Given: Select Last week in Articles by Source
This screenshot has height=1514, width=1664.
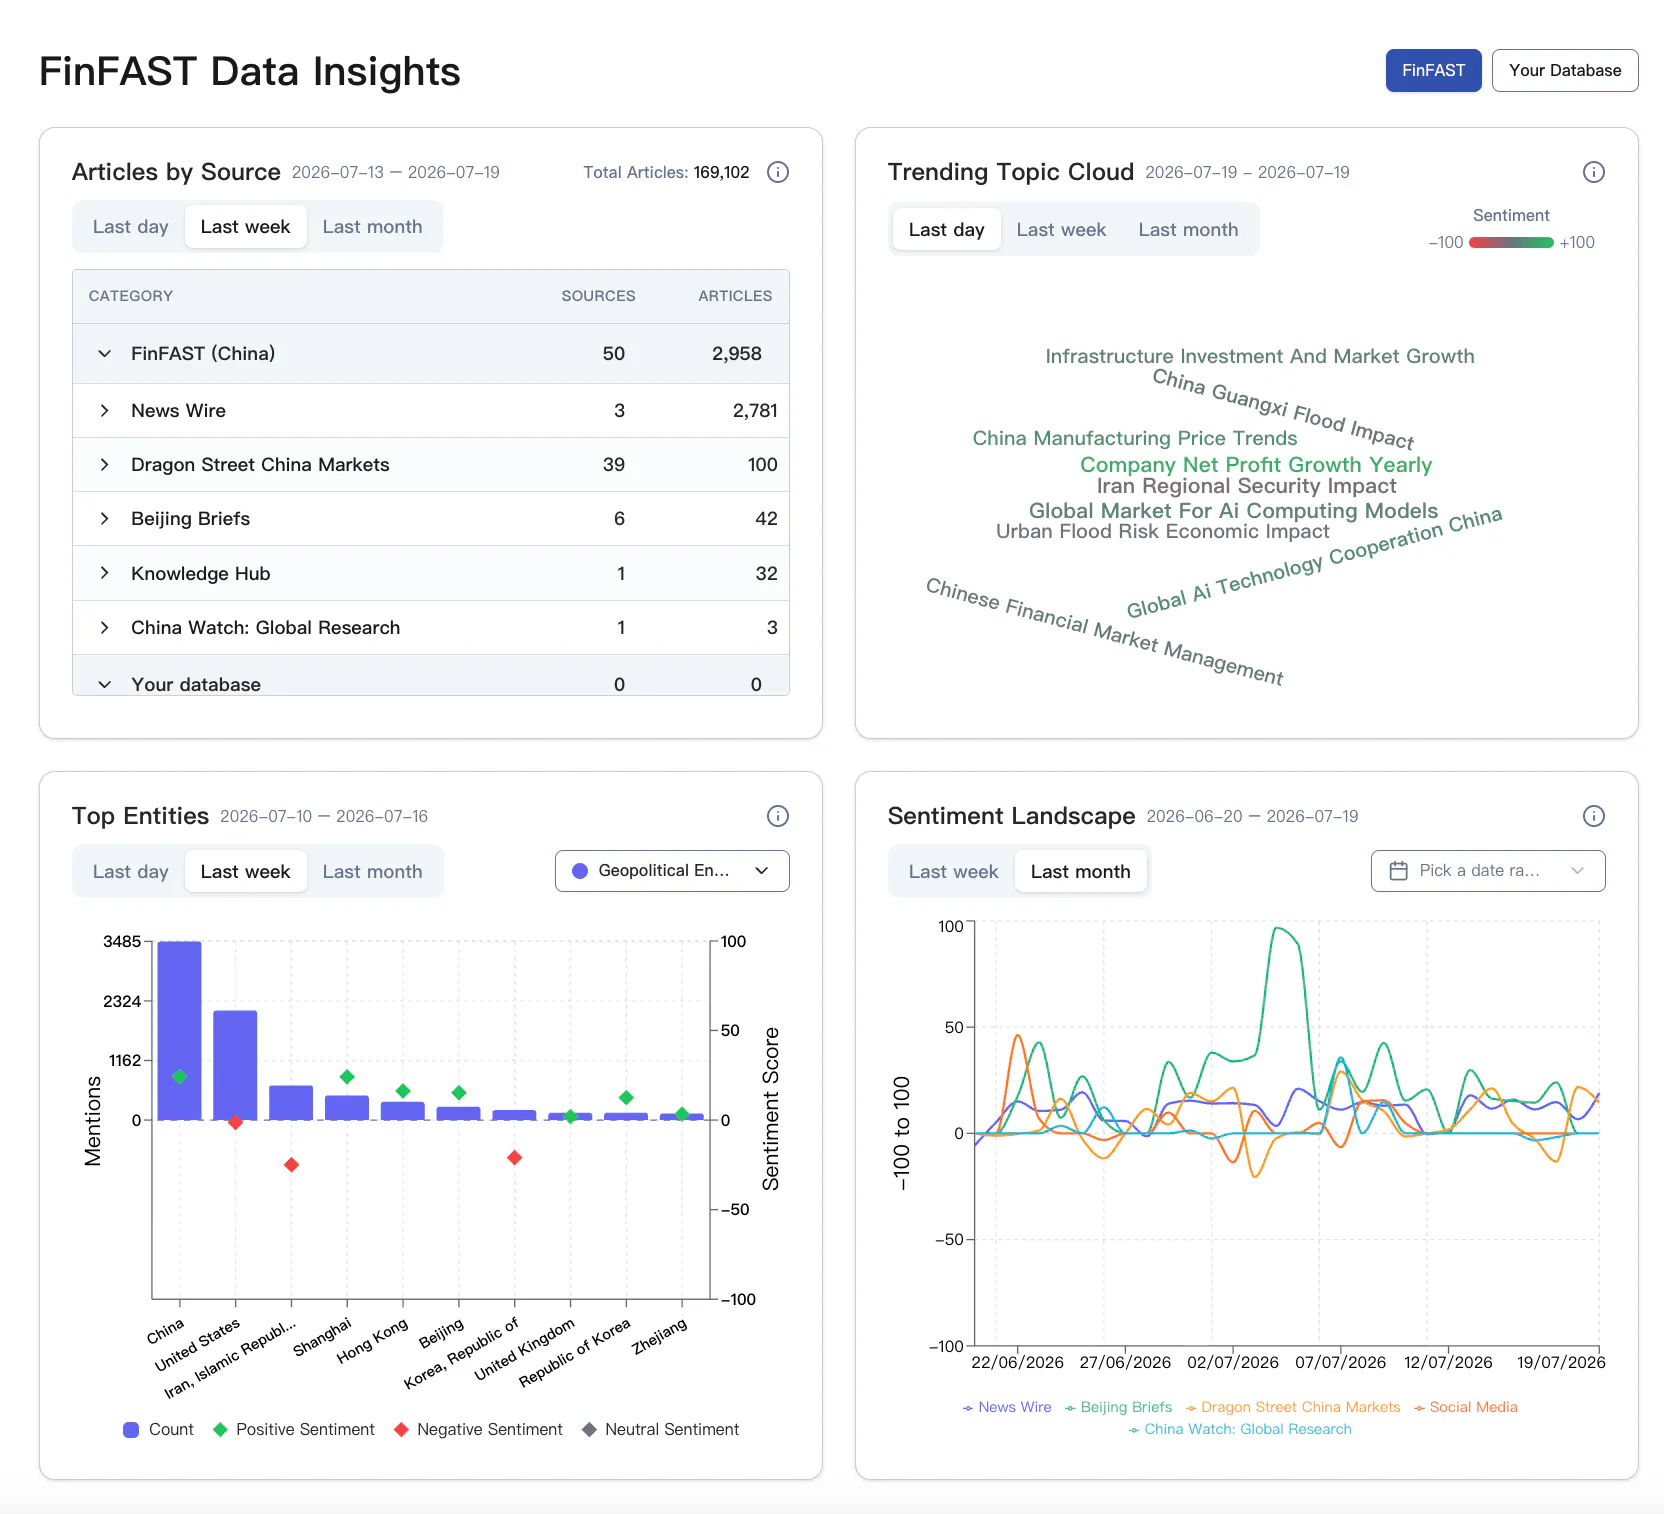Looking at the screenshot, I should 245,227.
